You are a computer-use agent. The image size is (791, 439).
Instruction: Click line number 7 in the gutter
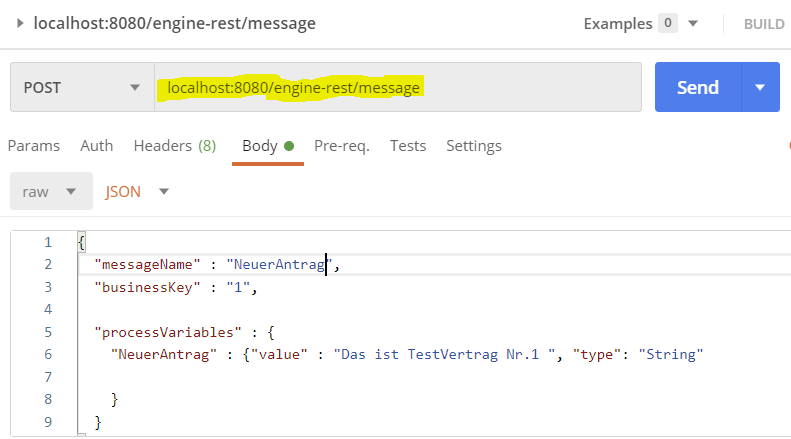pos(48,377)
